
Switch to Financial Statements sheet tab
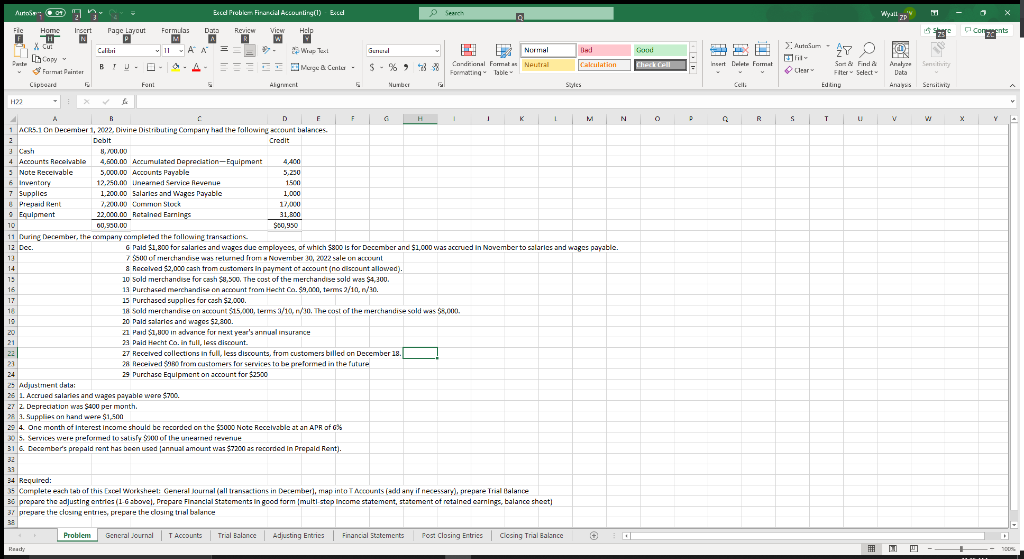373,535
